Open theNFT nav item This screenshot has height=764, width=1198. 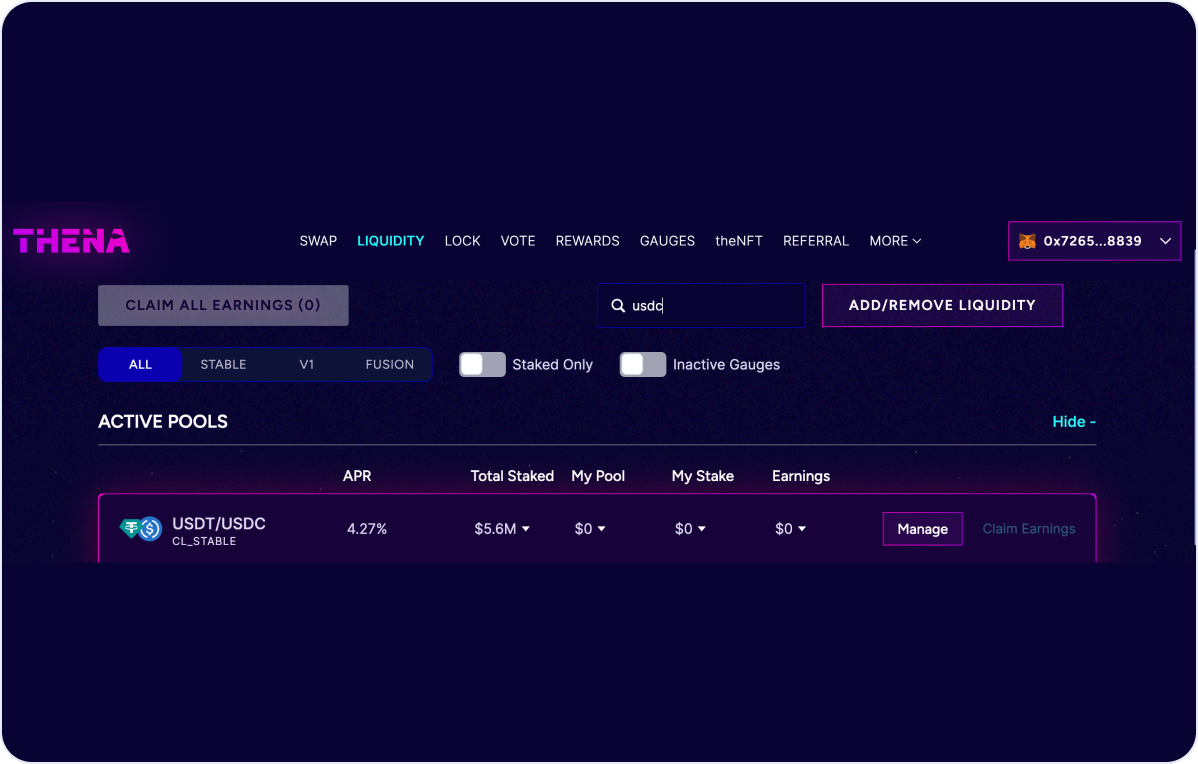tap(739, 241)
